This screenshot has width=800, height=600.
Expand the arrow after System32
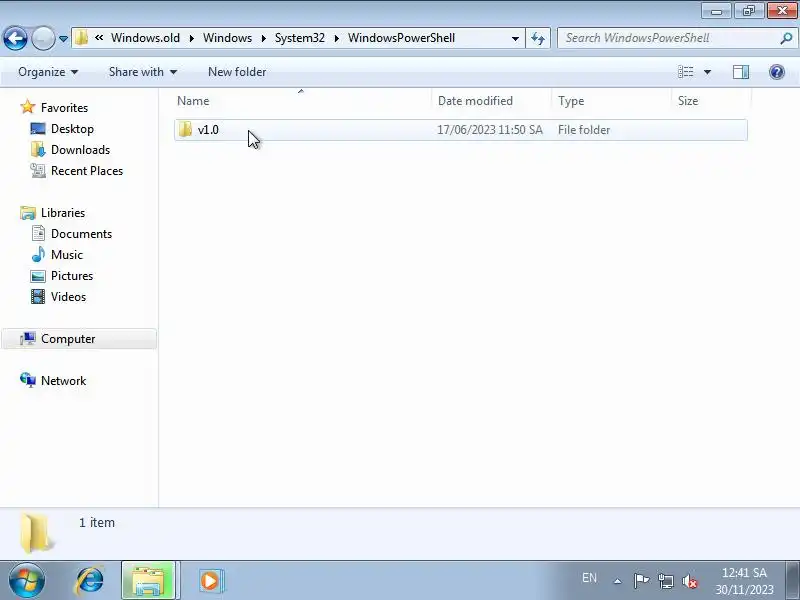337,38
